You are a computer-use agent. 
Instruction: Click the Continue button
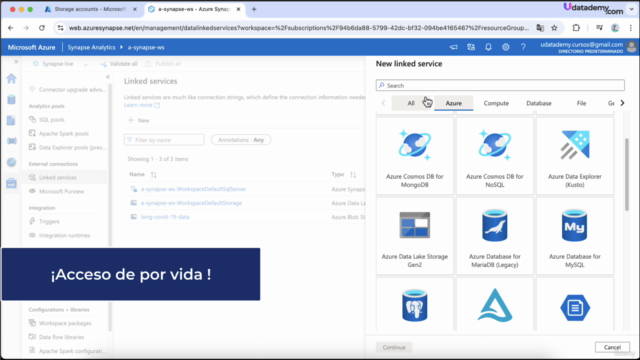[394, 347]
